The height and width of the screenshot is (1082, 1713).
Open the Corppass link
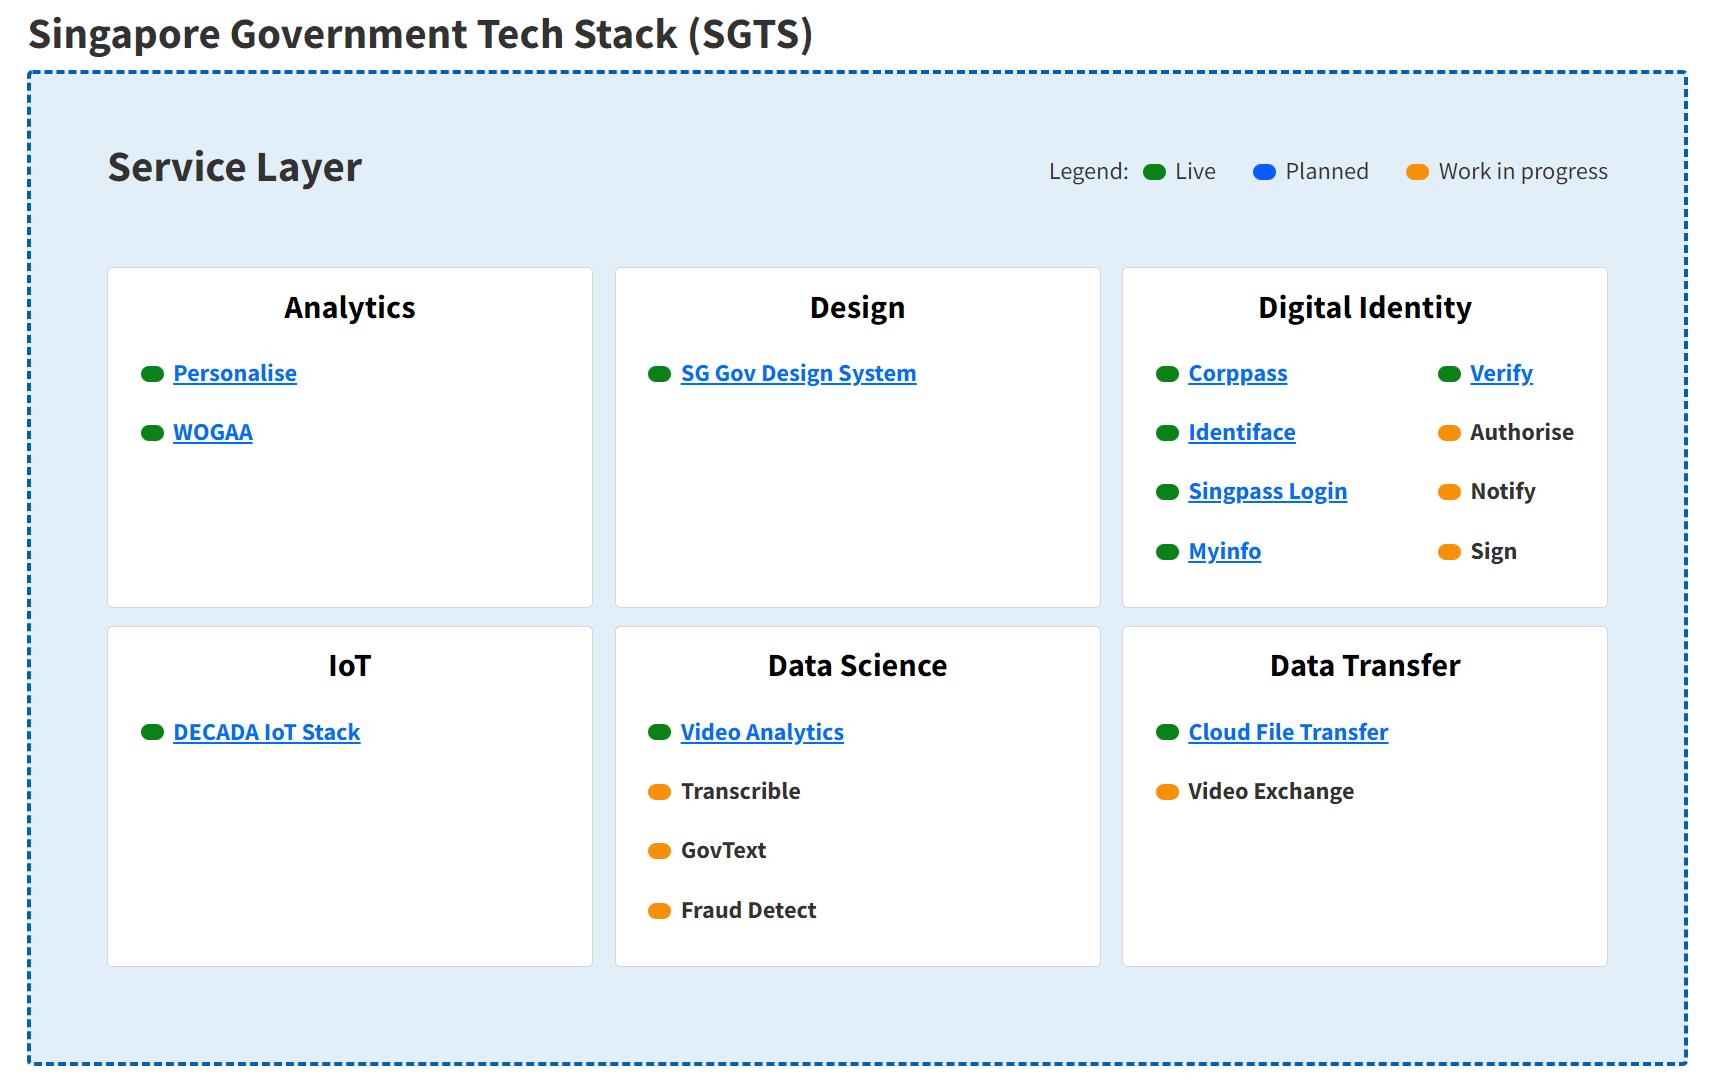coord(1237,373)
